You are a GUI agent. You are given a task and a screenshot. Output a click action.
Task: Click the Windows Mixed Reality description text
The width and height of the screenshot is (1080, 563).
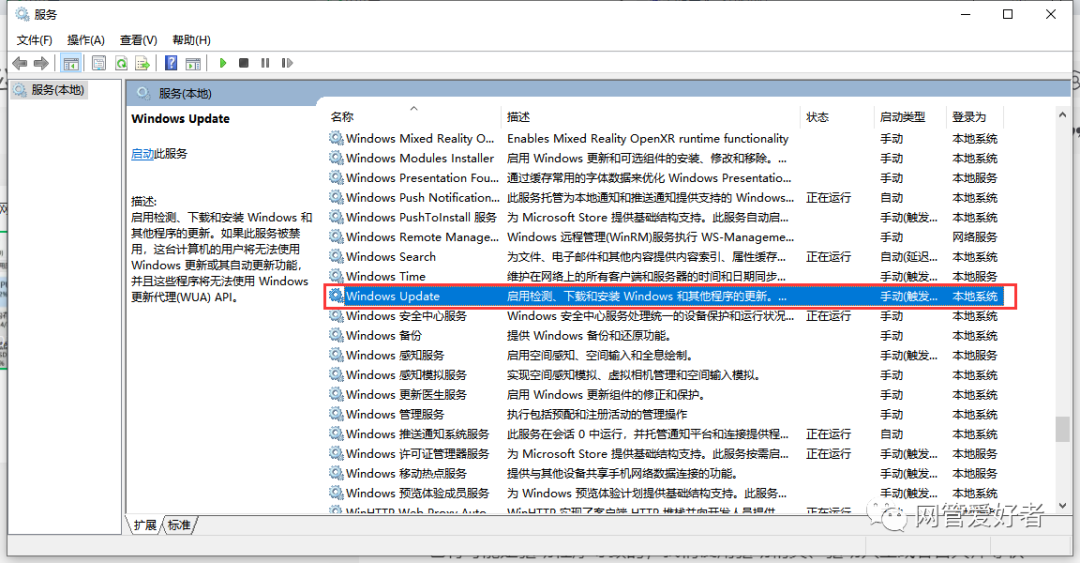647,139
